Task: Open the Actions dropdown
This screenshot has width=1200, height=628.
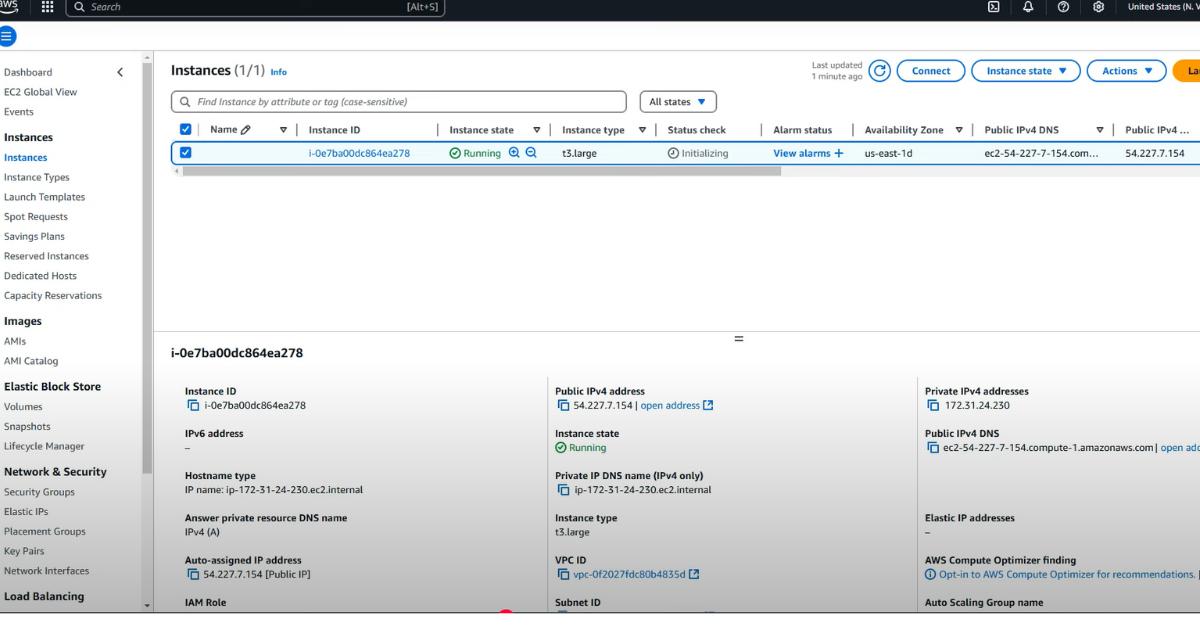Action: point(1126,71)
